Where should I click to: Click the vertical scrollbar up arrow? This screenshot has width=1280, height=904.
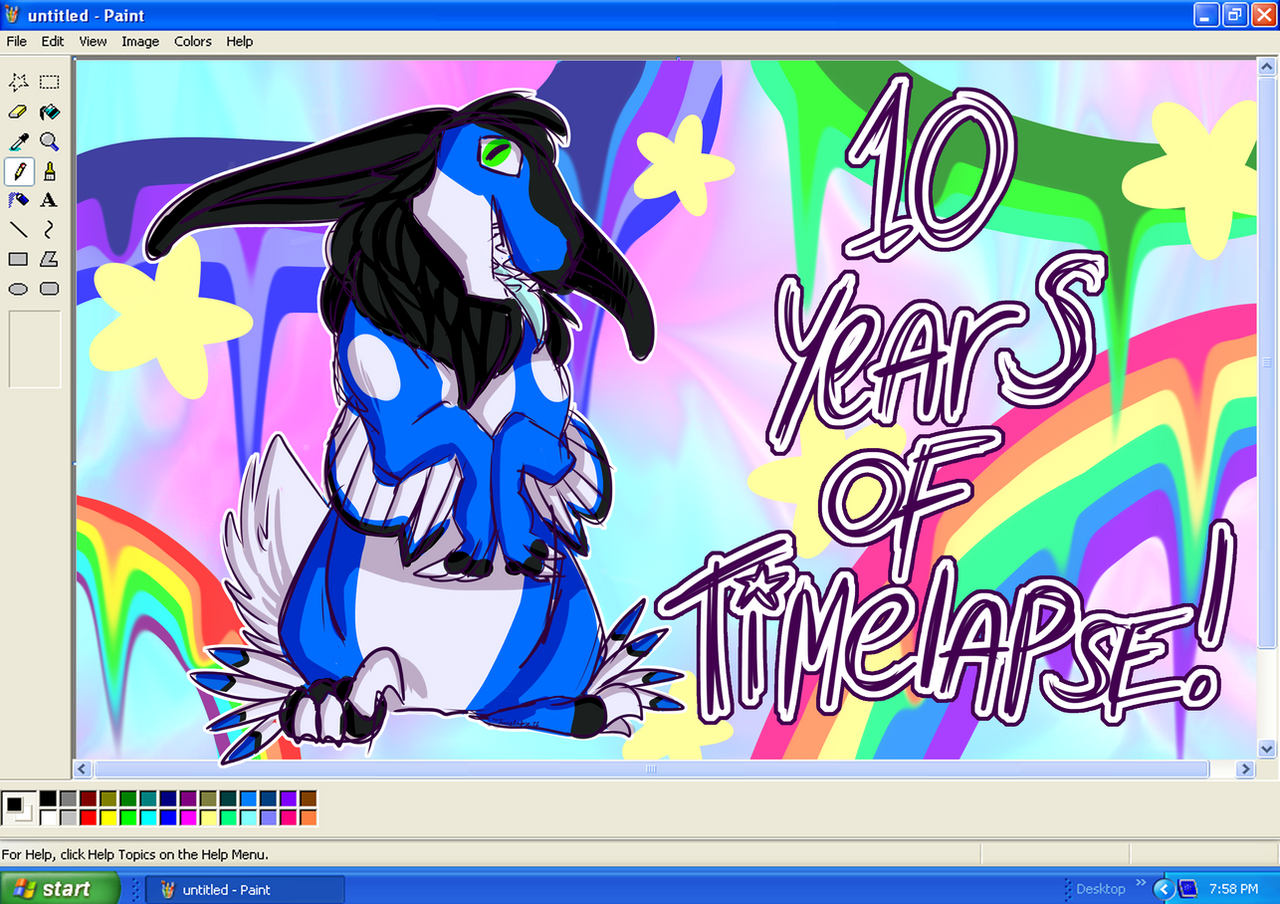pyautogui.click(x=1267, y=68)
